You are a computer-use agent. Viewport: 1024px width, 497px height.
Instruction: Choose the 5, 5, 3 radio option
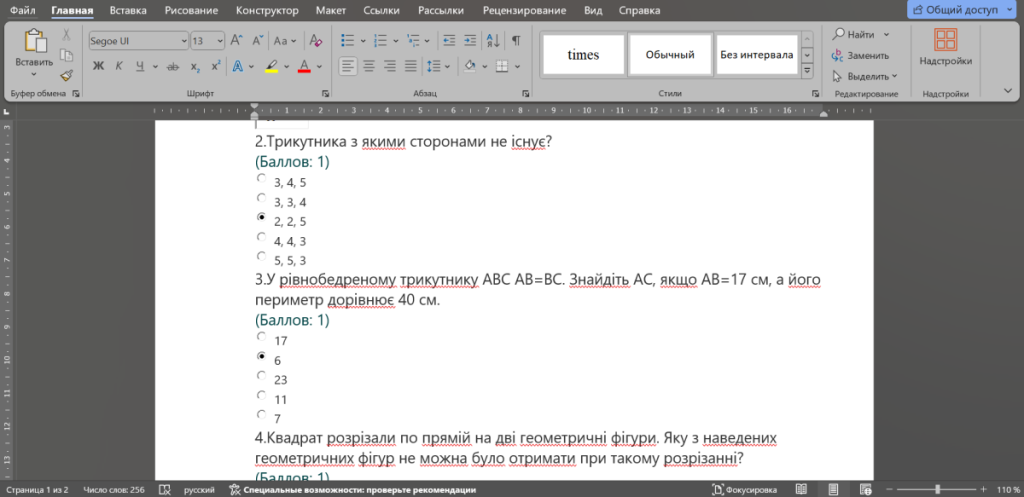[x=261, y=256]
